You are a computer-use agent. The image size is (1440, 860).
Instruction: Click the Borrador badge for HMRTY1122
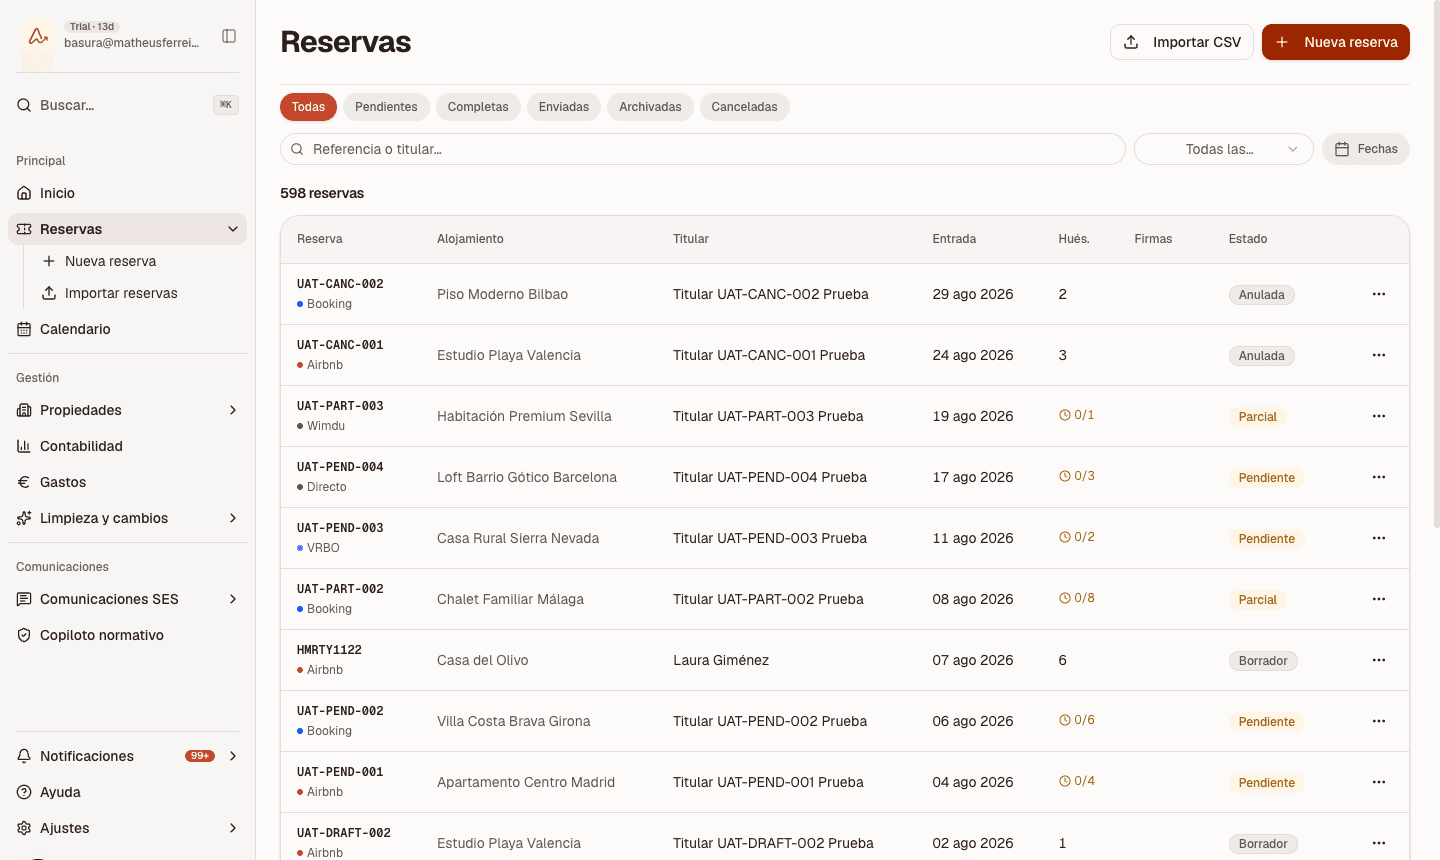tap(1263, 661)
